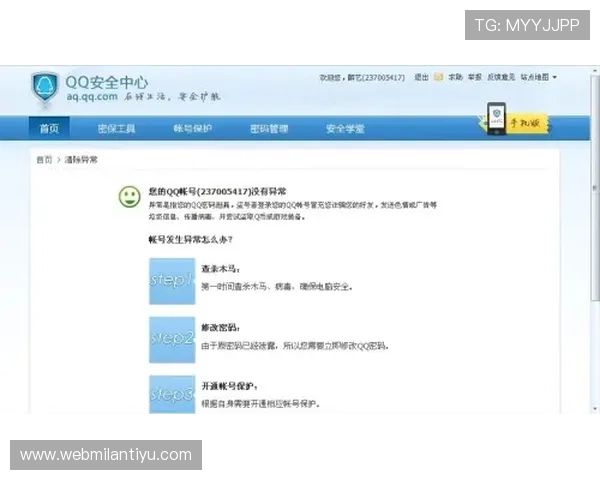
Task: Click the QQ安全中心 title text
Action: [x=107, y=82]
